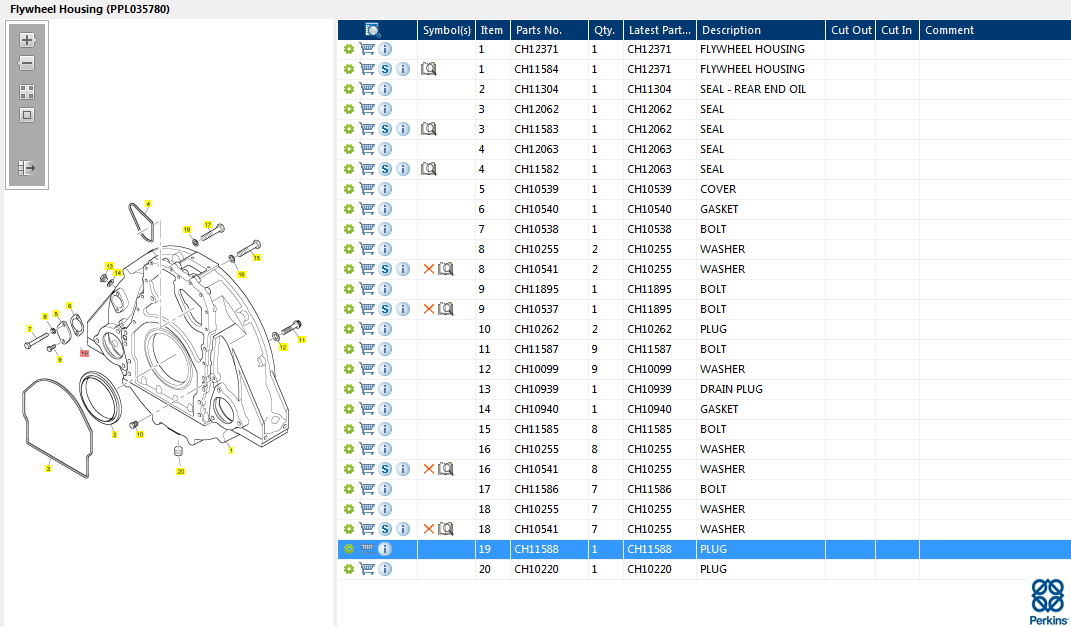The width and height of the screenshot is (1071, 627).
Task: Click the single-square fit view icon
Action: [x=27, y=114]
